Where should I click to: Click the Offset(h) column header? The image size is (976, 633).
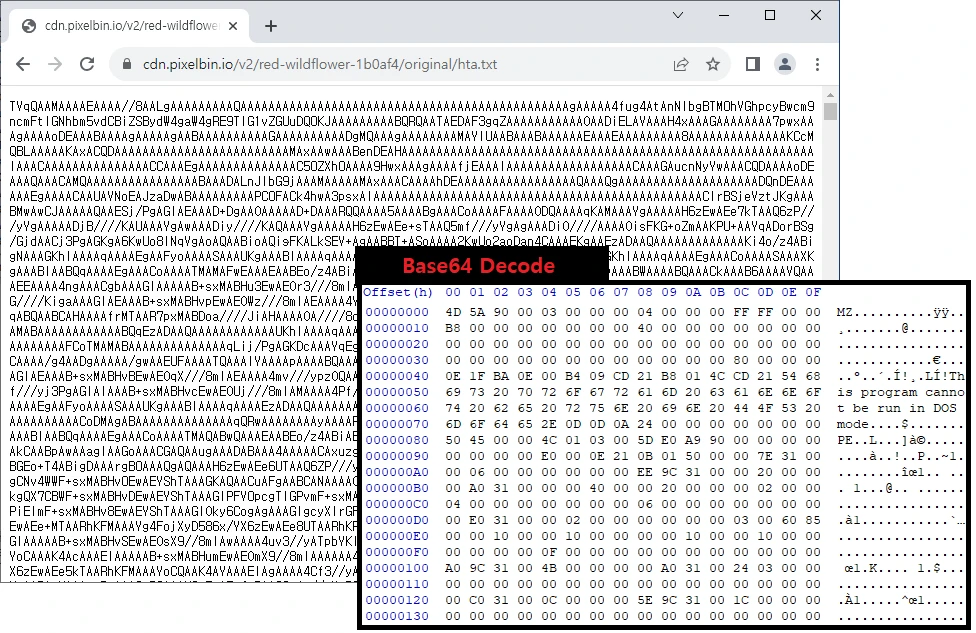tap(398, 292)
